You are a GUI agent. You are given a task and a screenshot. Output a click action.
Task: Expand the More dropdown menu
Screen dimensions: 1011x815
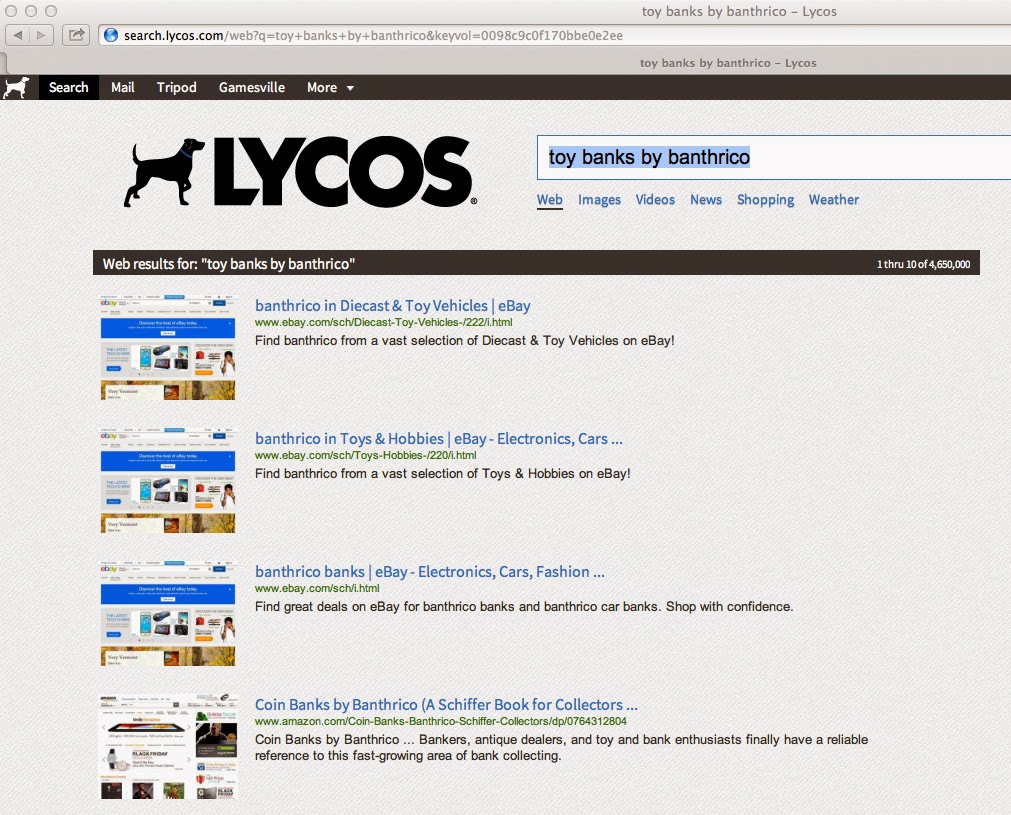click(330, 88)
